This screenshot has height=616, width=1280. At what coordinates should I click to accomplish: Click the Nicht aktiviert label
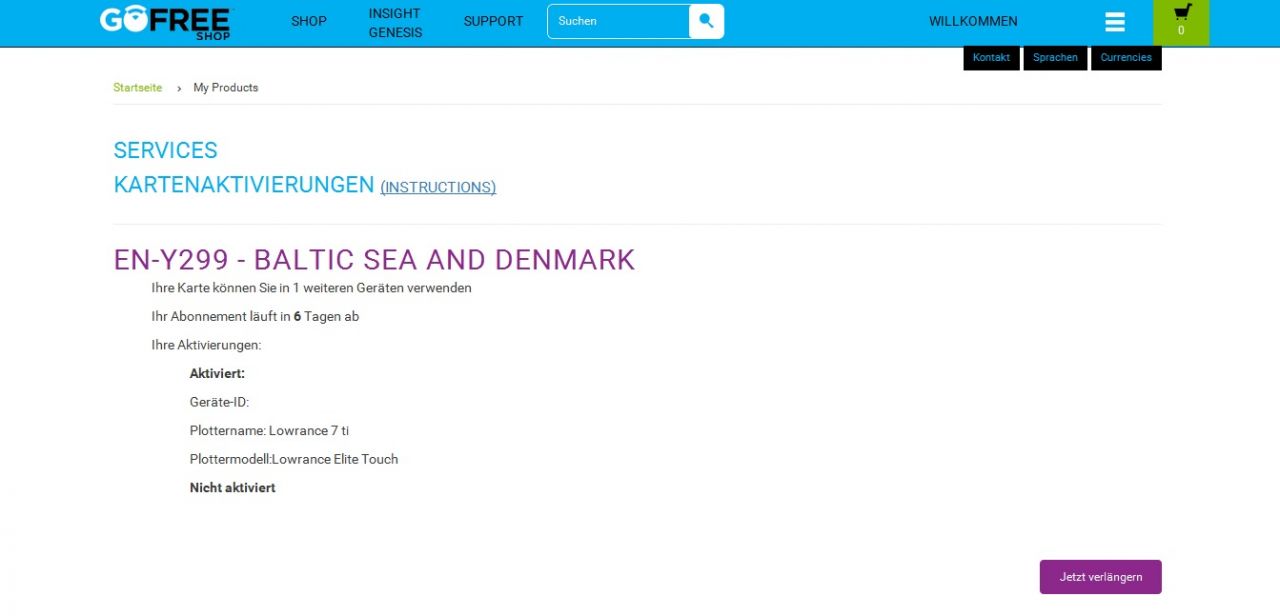click(232, 488)
